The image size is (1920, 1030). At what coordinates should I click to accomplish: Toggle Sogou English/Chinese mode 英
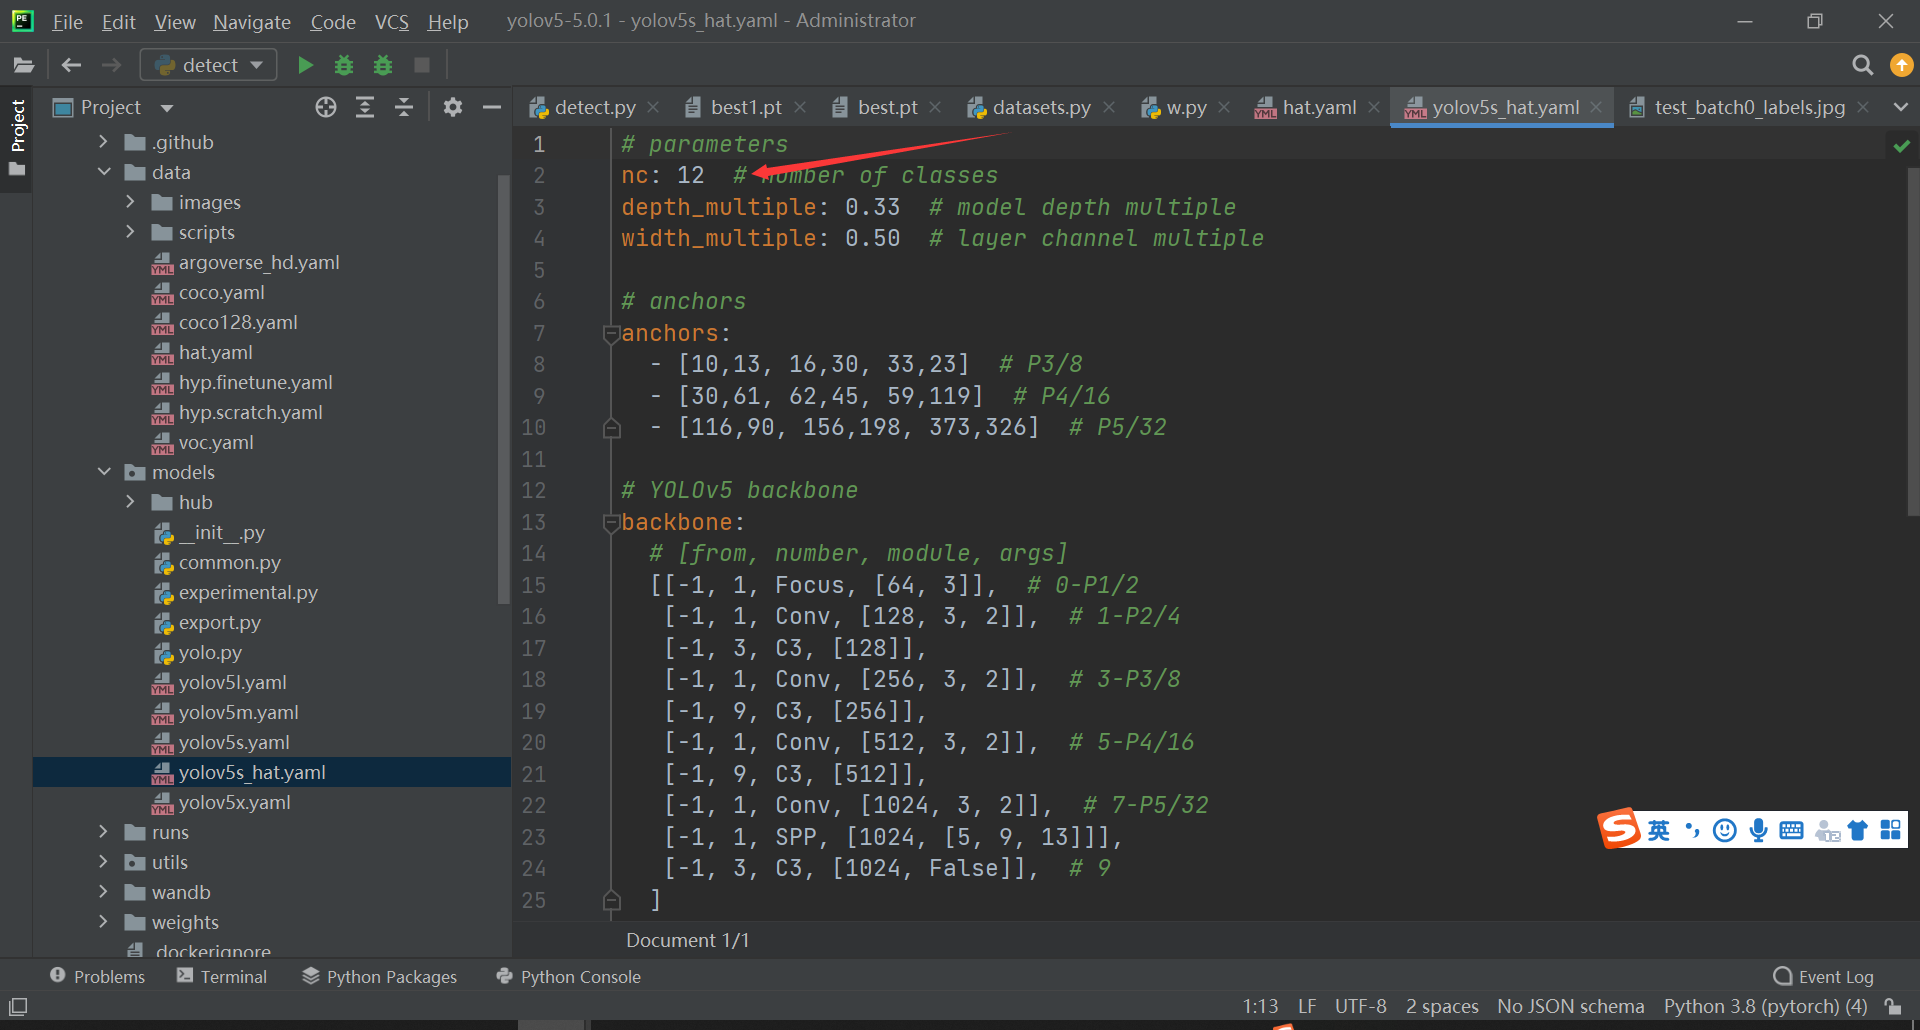pos(1659,830)
